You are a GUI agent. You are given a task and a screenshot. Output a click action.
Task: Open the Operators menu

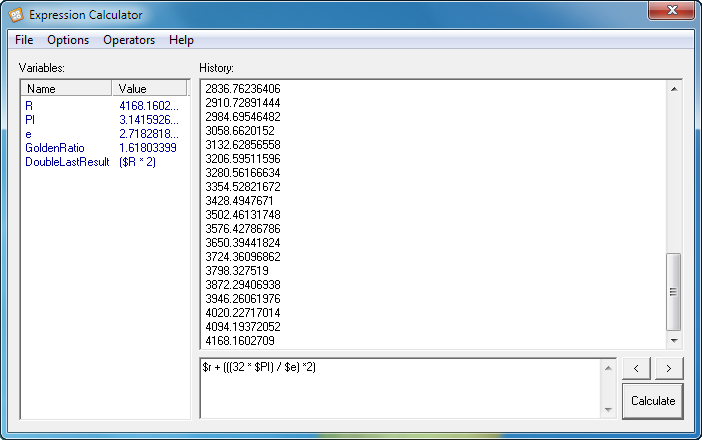(x=129, y=40)
